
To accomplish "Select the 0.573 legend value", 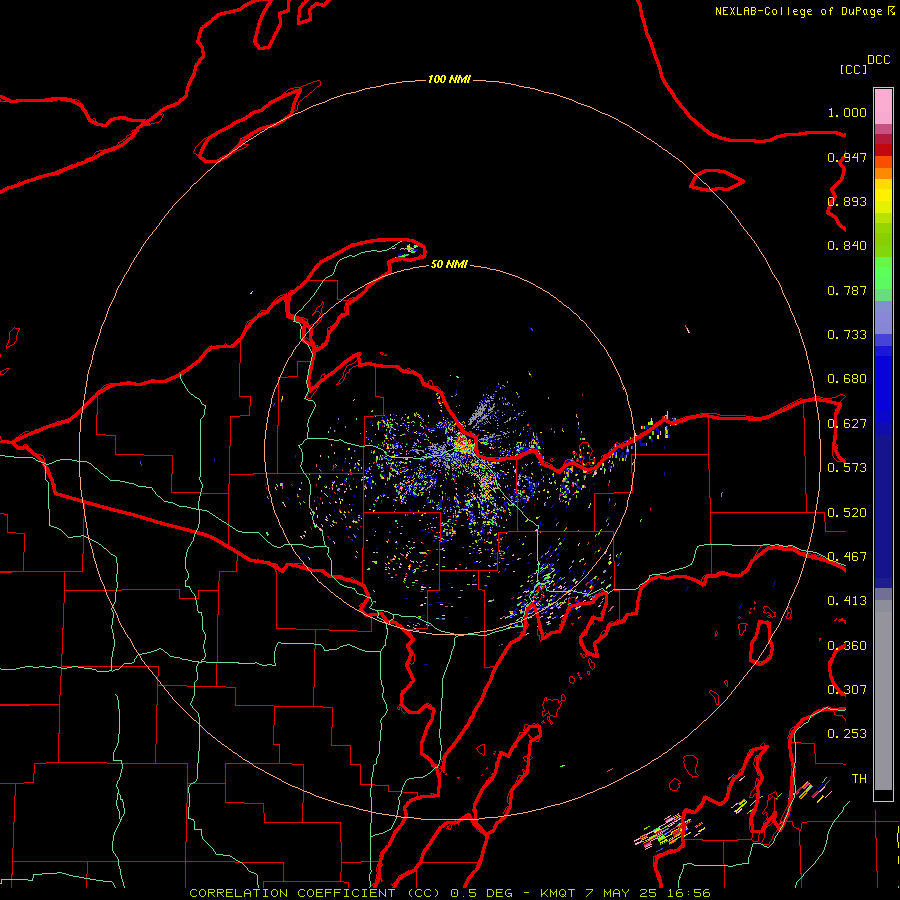I will click(847, 468).
